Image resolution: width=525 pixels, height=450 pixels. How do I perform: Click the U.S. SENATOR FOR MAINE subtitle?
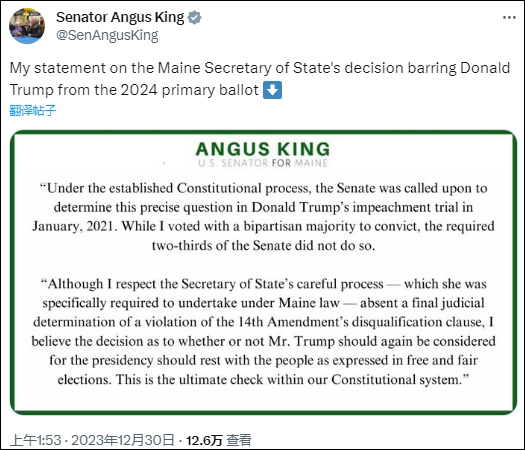(x=263, y=163)
